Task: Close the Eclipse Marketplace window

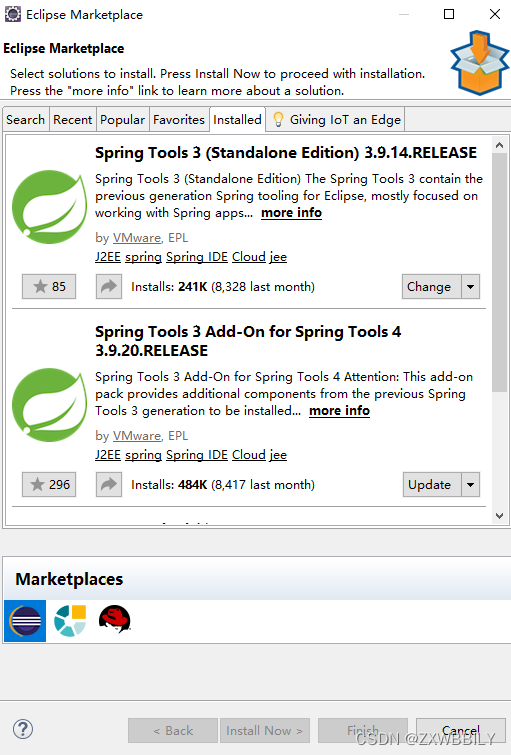Action: pos(495,14)
